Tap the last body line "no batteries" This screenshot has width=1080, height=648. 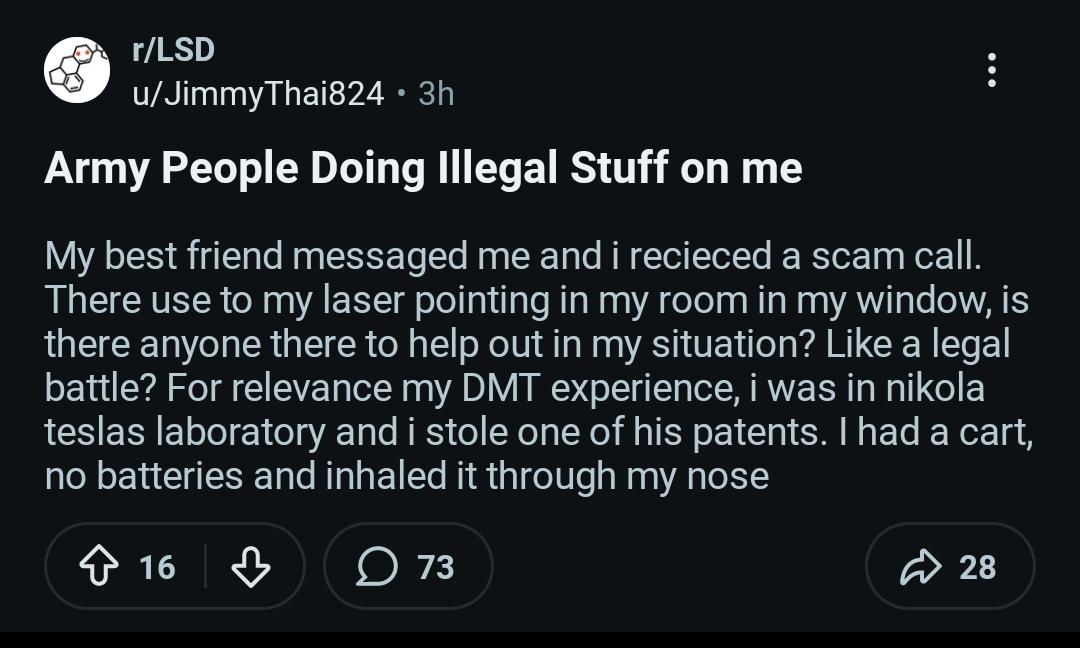[x=144, y=476]
